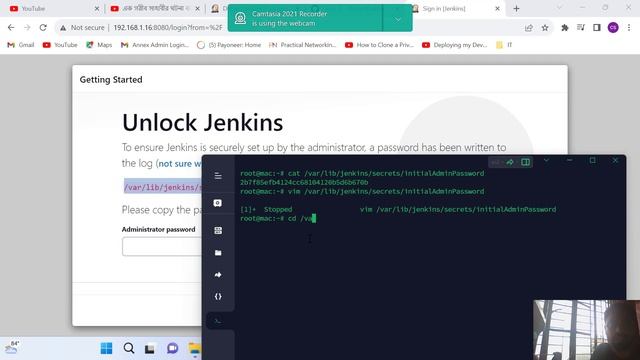Open the Chrome profile avatar

[x=613, y=28]
